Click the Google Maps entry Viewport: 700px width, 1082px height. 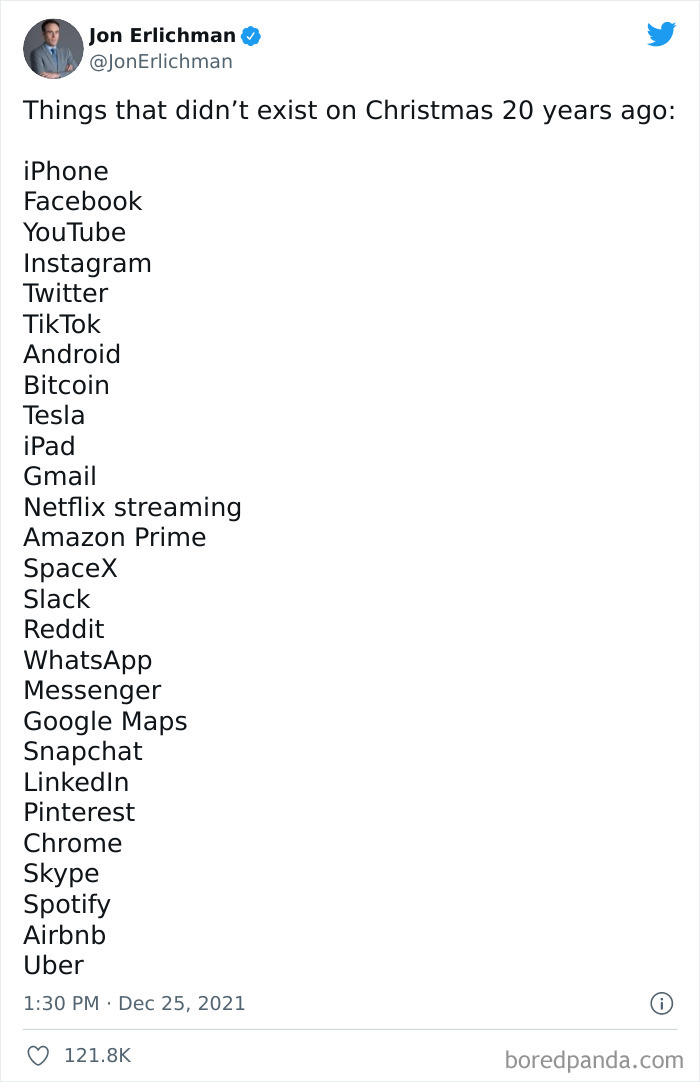pos(105,721)
